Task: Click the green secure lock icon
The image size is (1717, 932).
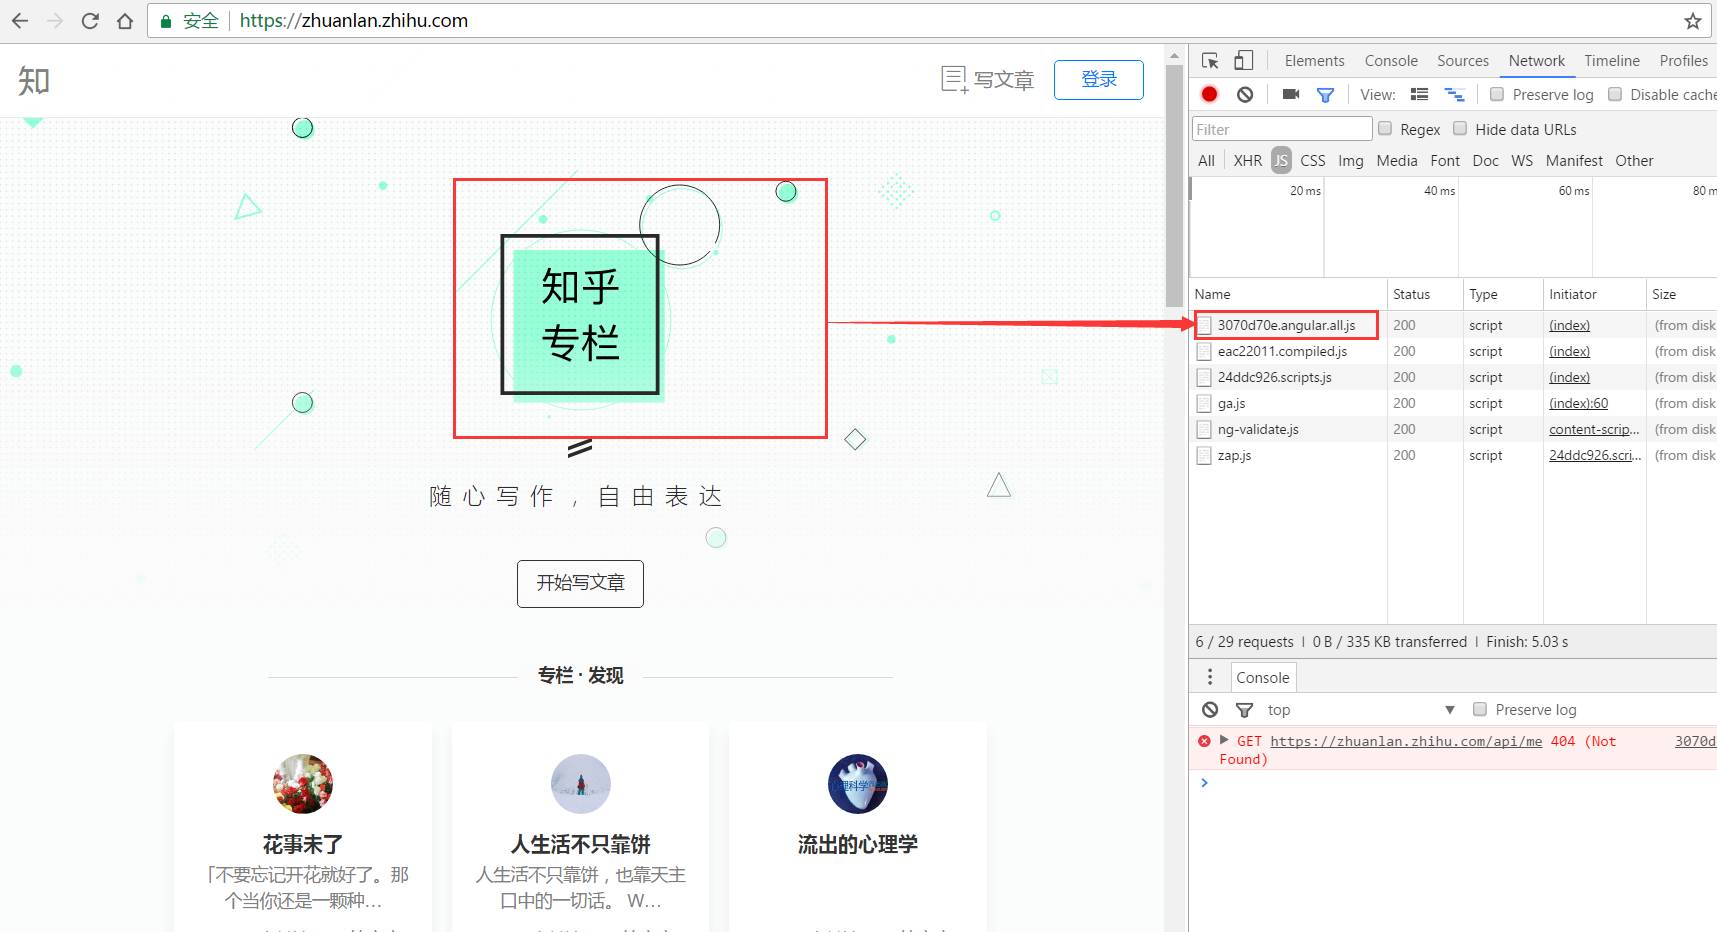Action: tap(166, 21)
